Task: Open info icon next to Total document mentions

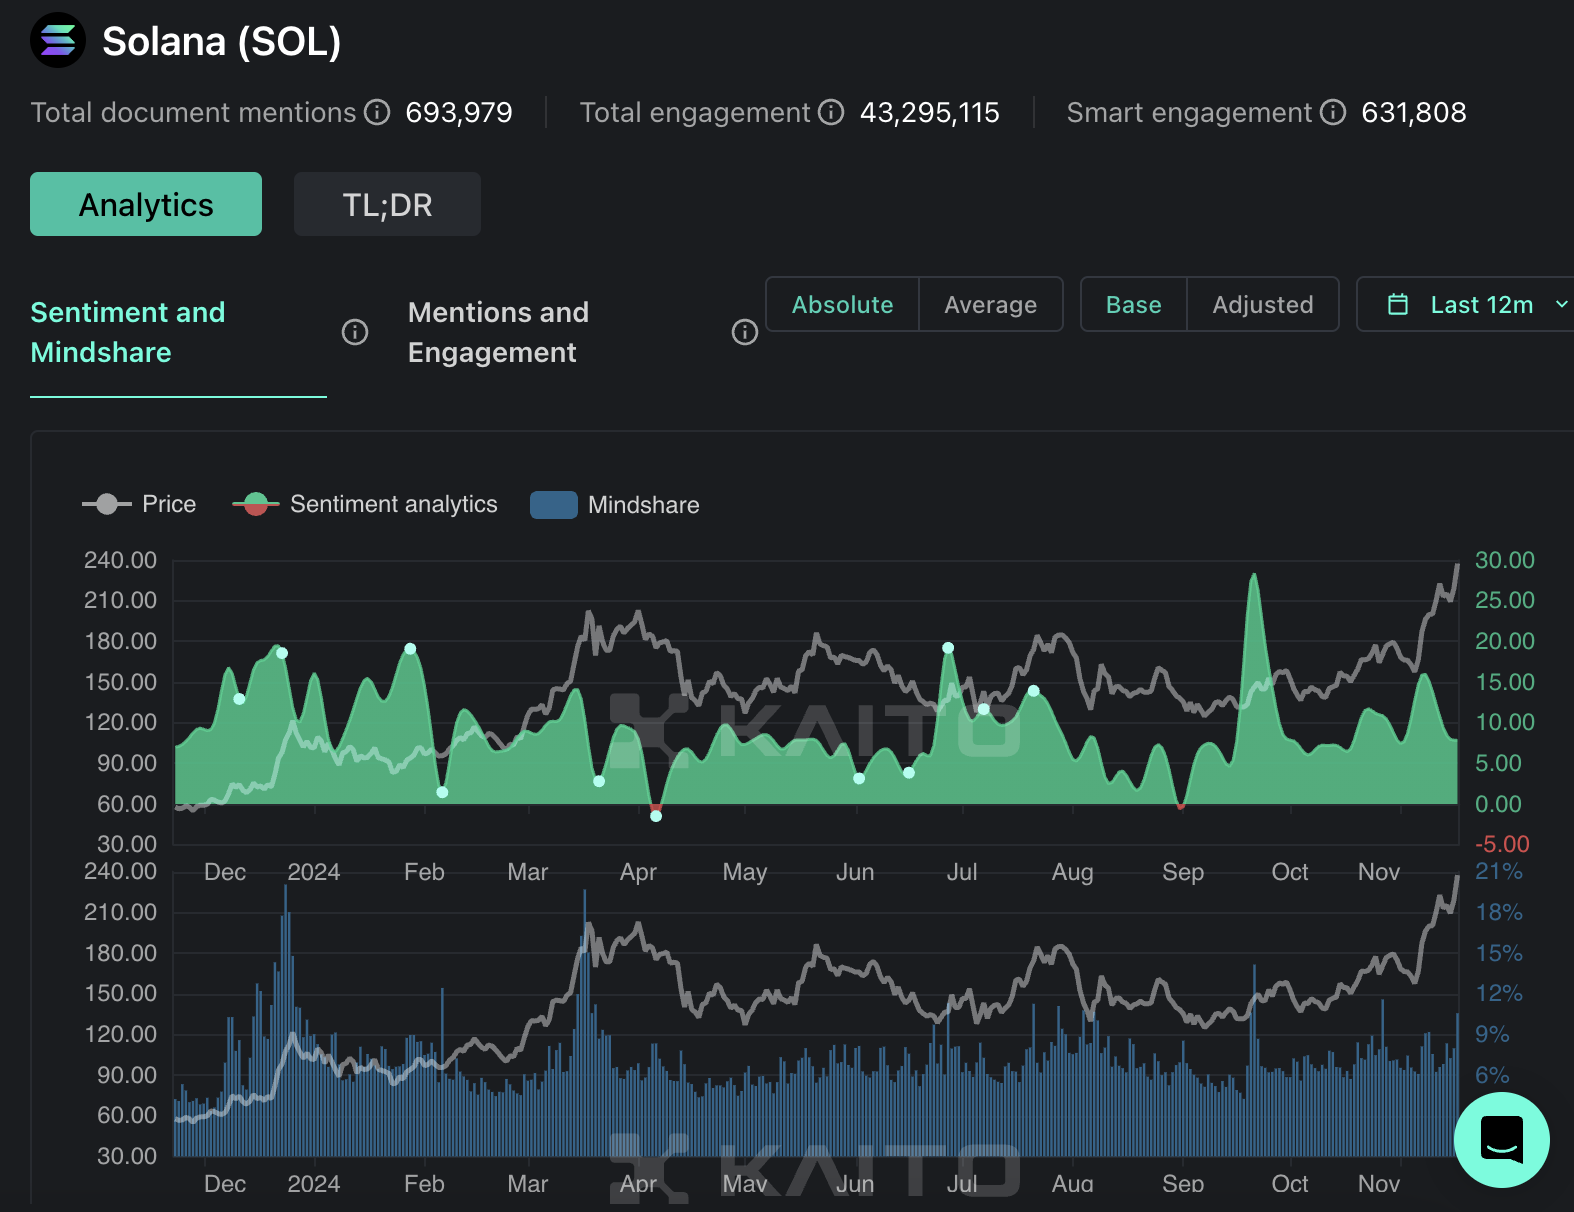Action: pos(377,112)
